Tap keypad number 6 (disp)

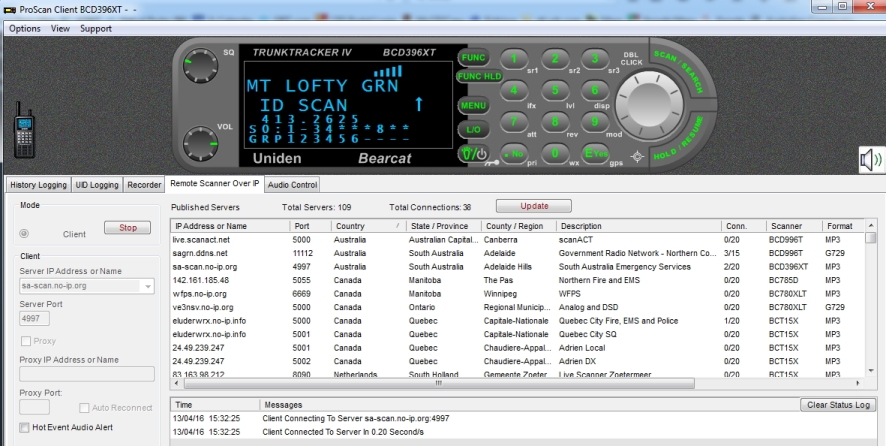pyautogui.click(x=594, y=90)
